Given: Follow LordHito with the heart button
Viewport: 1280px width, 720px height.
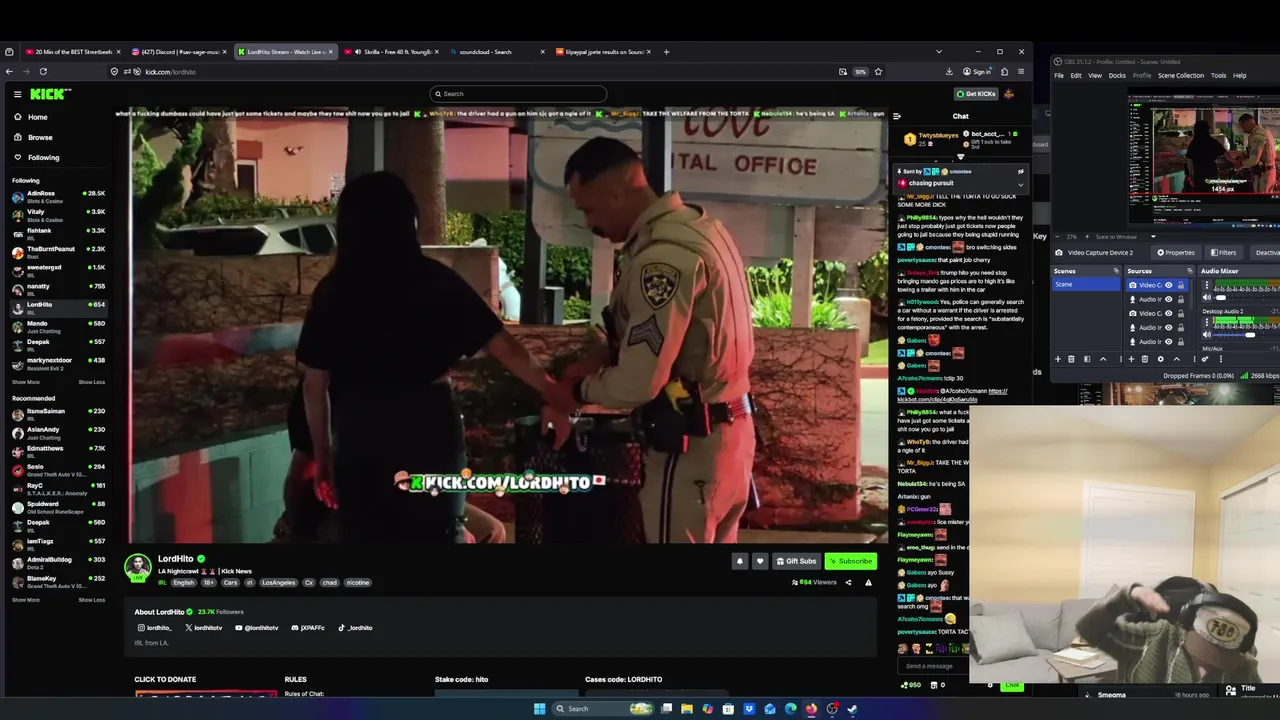Looking at the screenshot, I should (760, 561).
